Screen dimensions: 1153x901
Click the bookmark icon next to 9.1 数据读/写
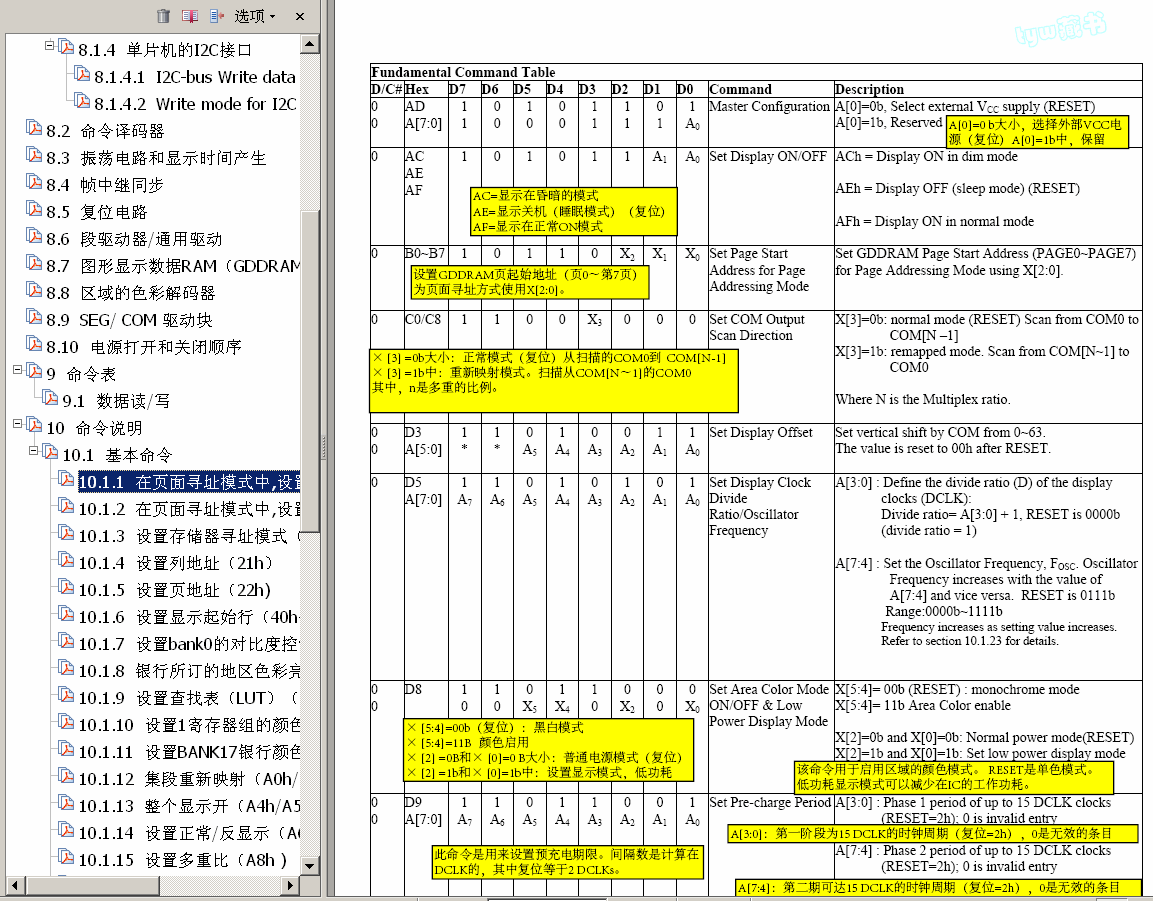coord(51,400)
